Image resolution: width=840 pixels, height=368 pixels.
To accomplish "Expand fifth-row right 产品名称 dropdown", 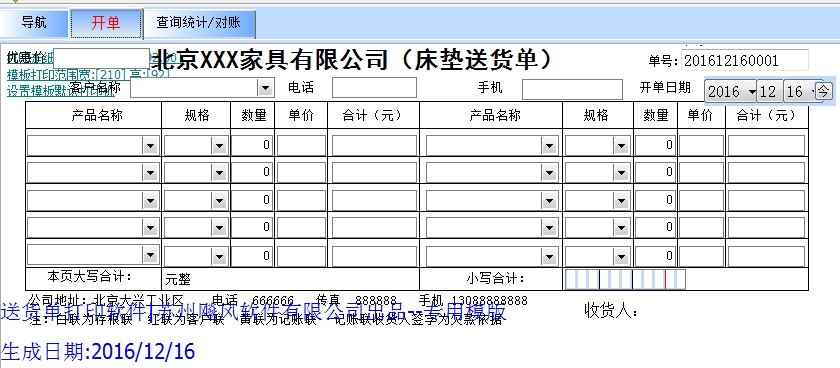I will point(549,256).
